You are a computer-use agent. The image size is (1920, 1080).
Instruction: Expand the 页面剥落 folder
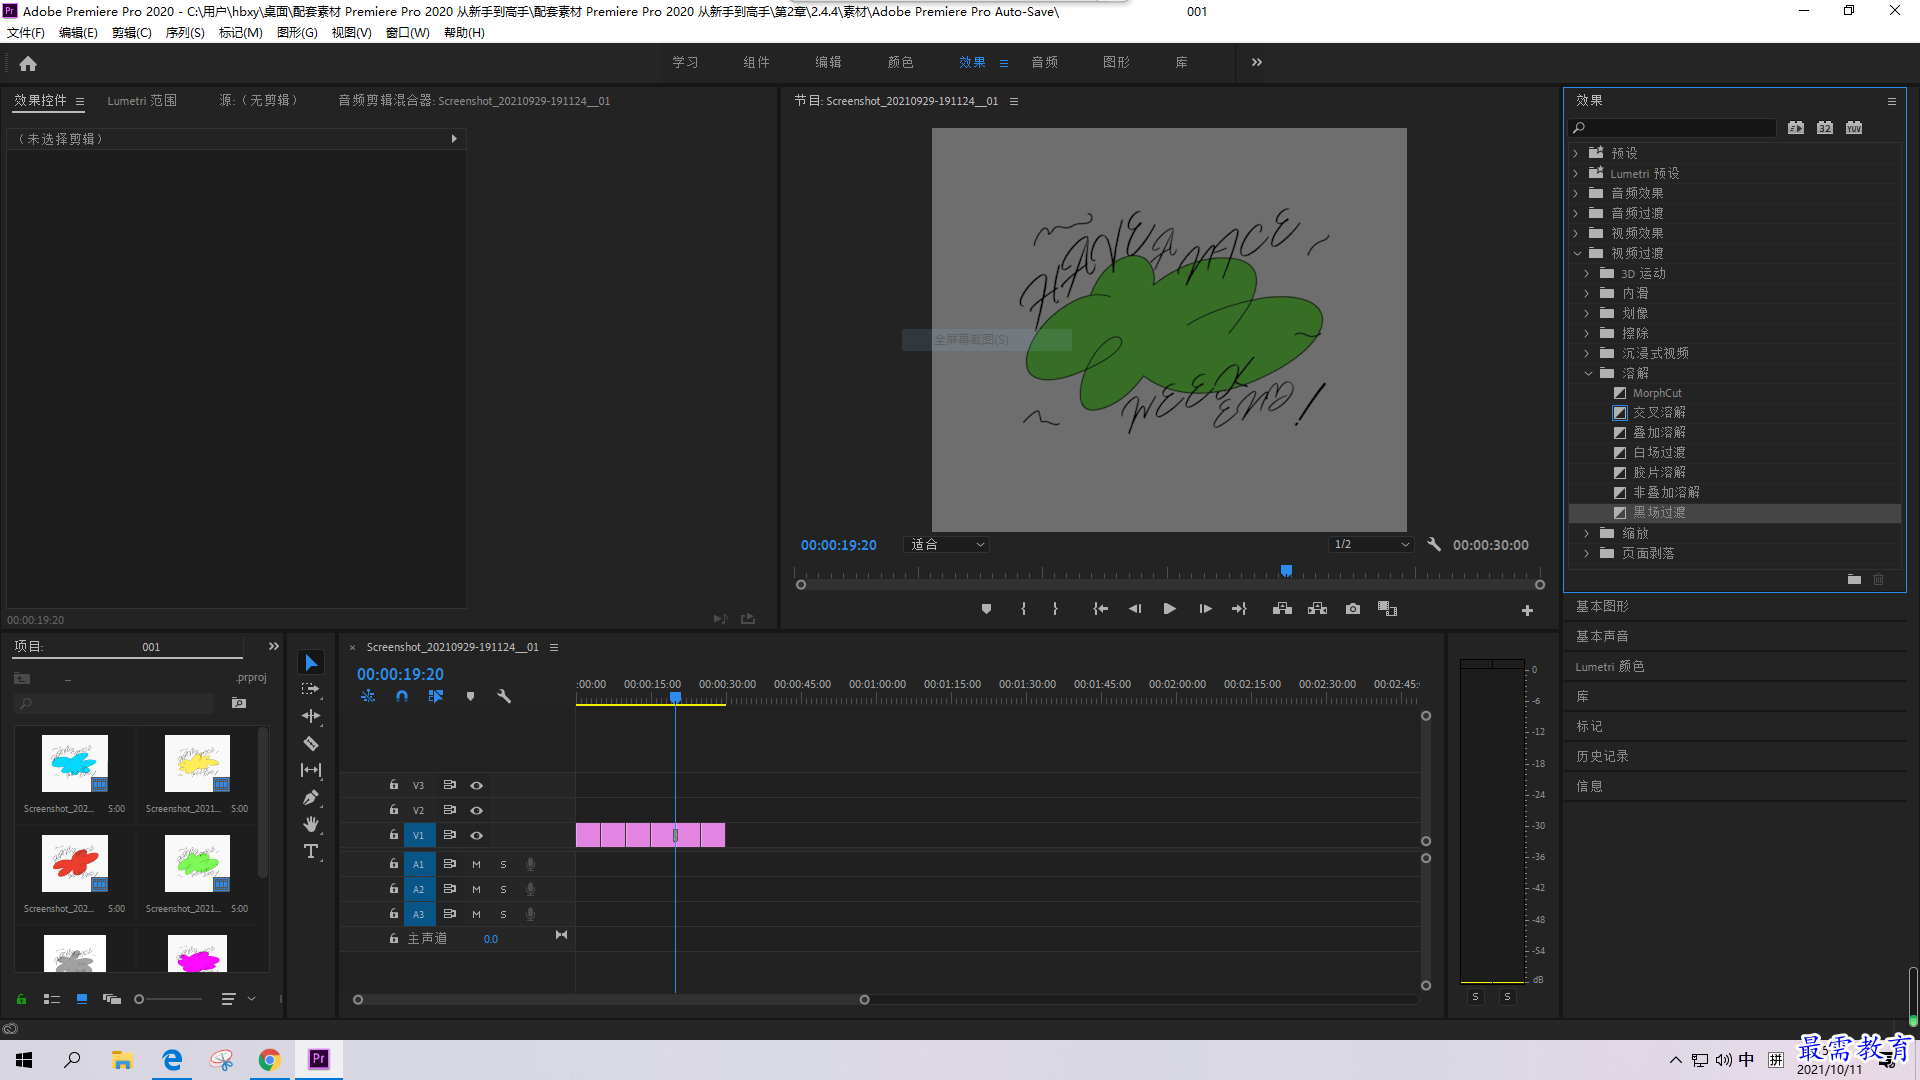(1587, 553)
